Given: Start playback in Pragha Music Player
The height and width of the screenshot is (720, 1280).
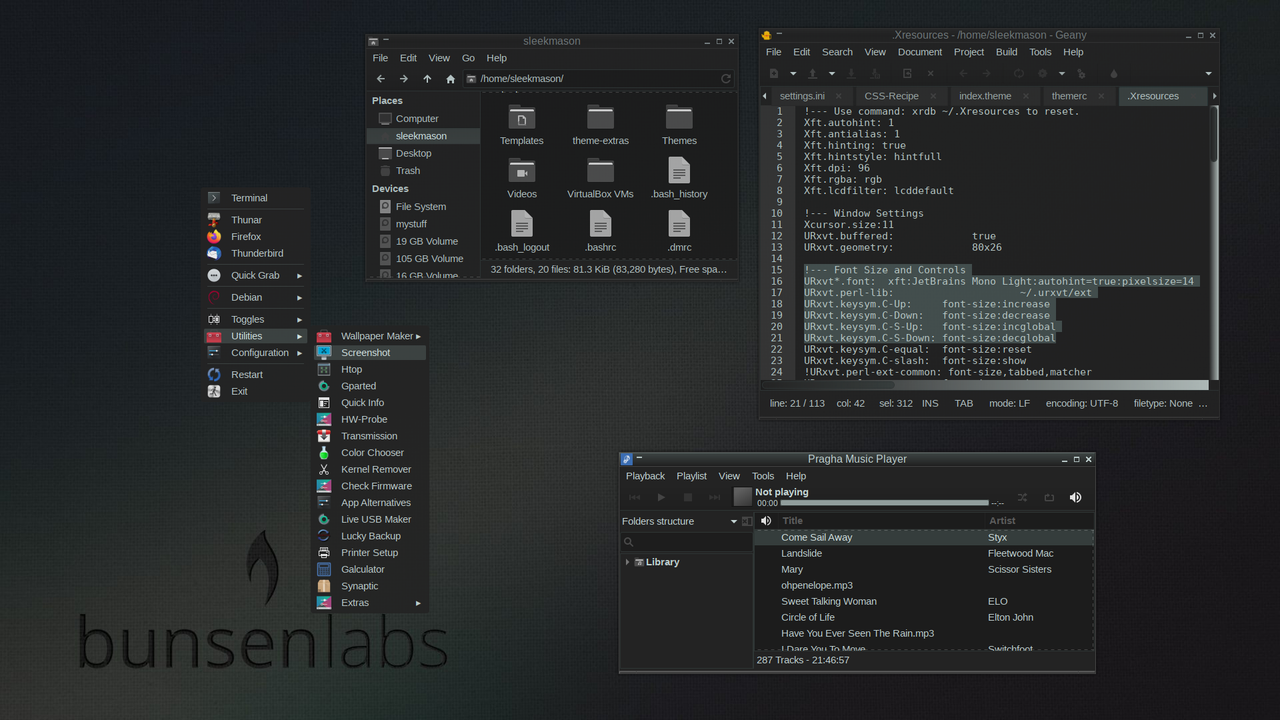Looking at the screenshot, I should pos(661,497).
